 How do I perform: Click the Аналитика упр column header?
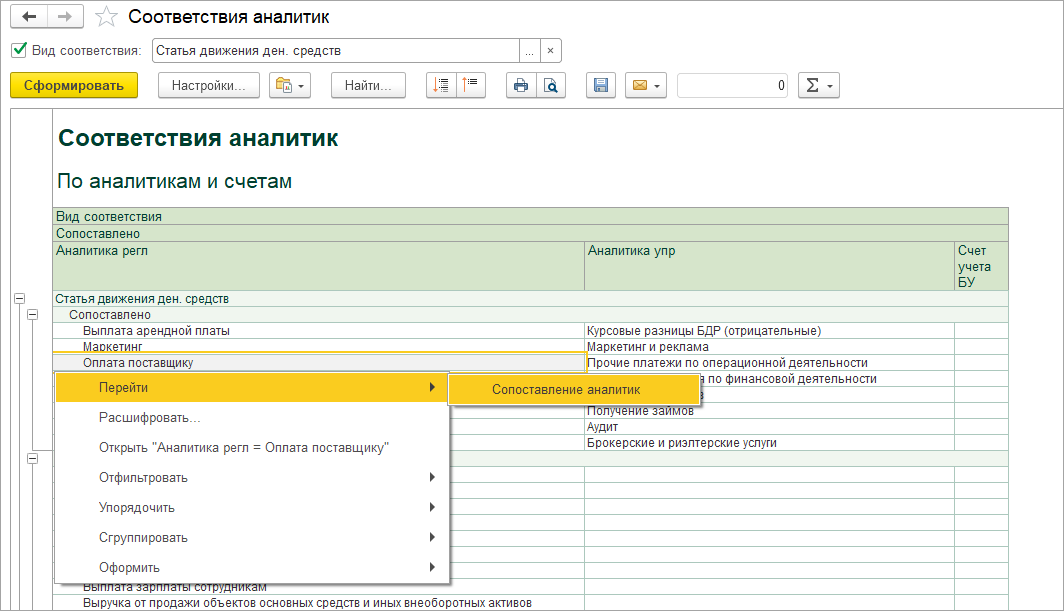click(770, 266)
